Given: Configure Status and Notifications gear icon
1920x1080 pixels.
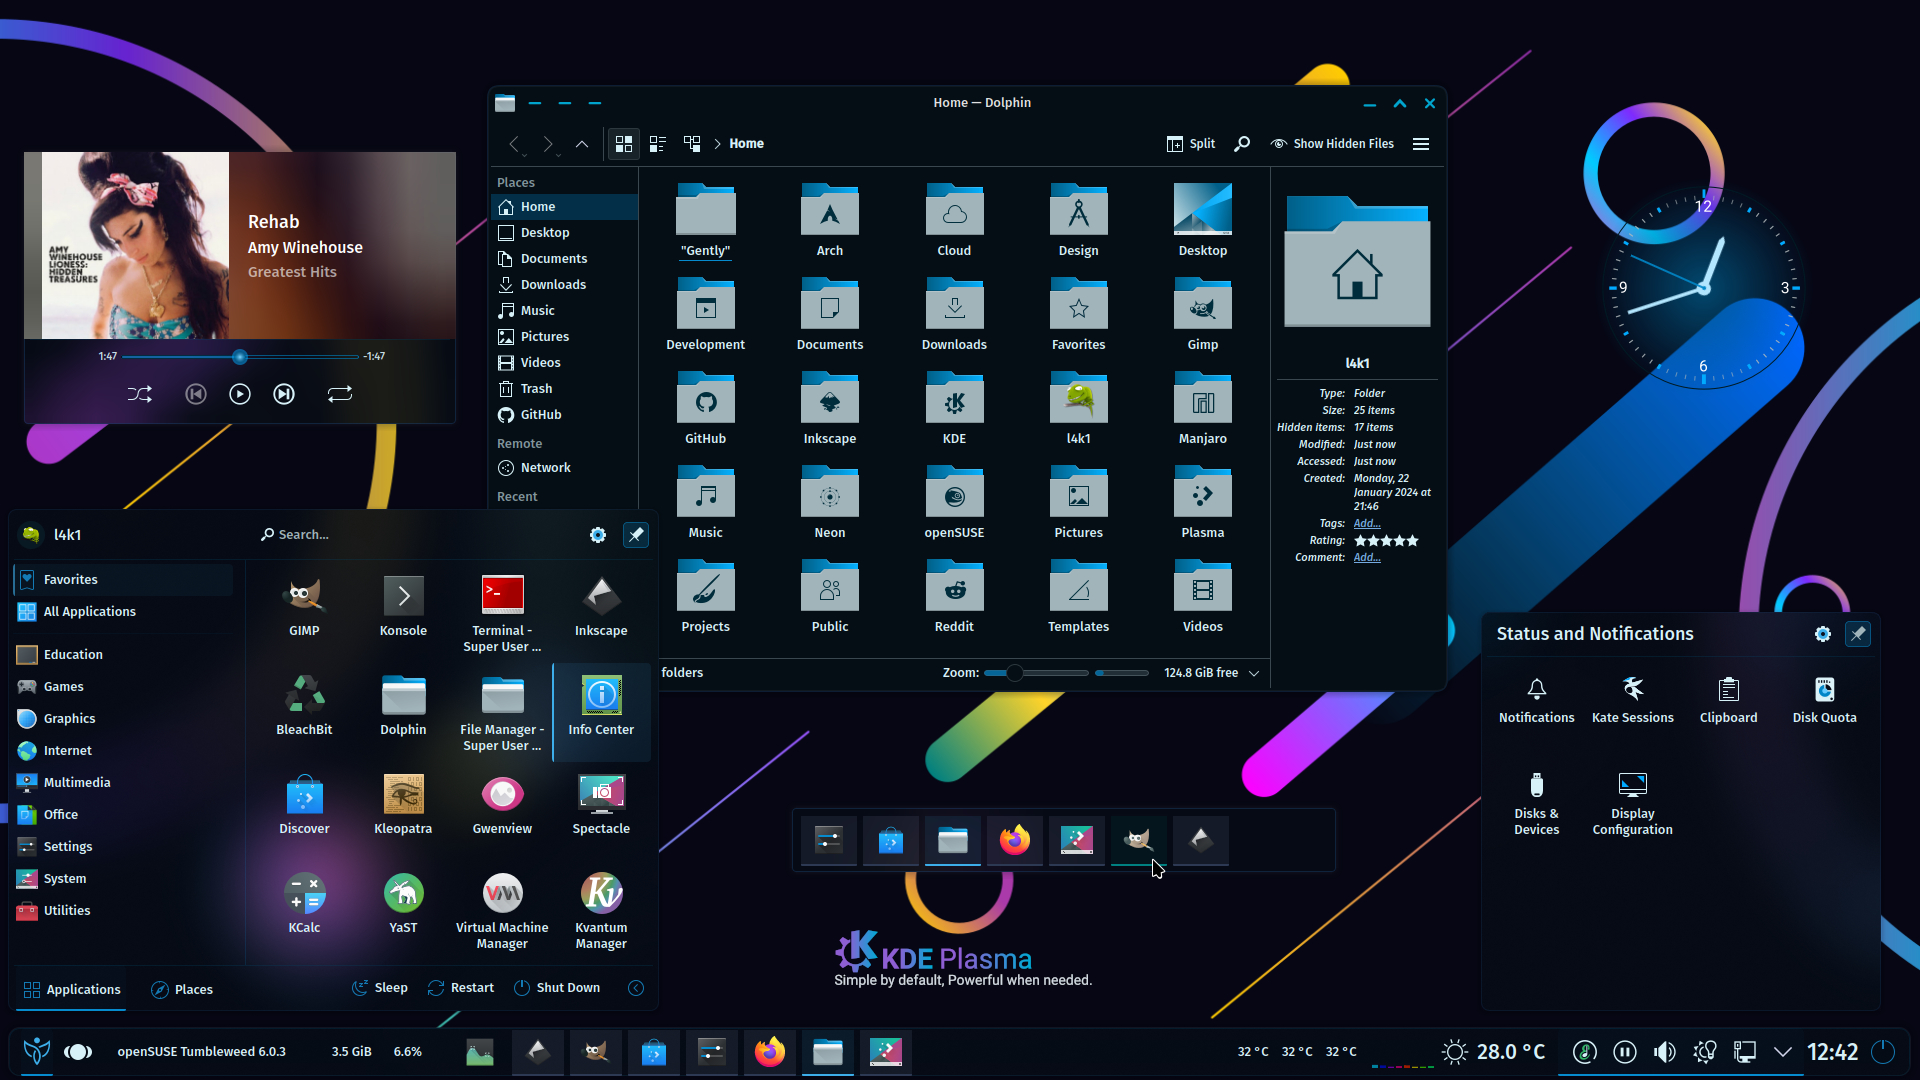Looking at the screenshot, I should click(x=1822, y=634).
